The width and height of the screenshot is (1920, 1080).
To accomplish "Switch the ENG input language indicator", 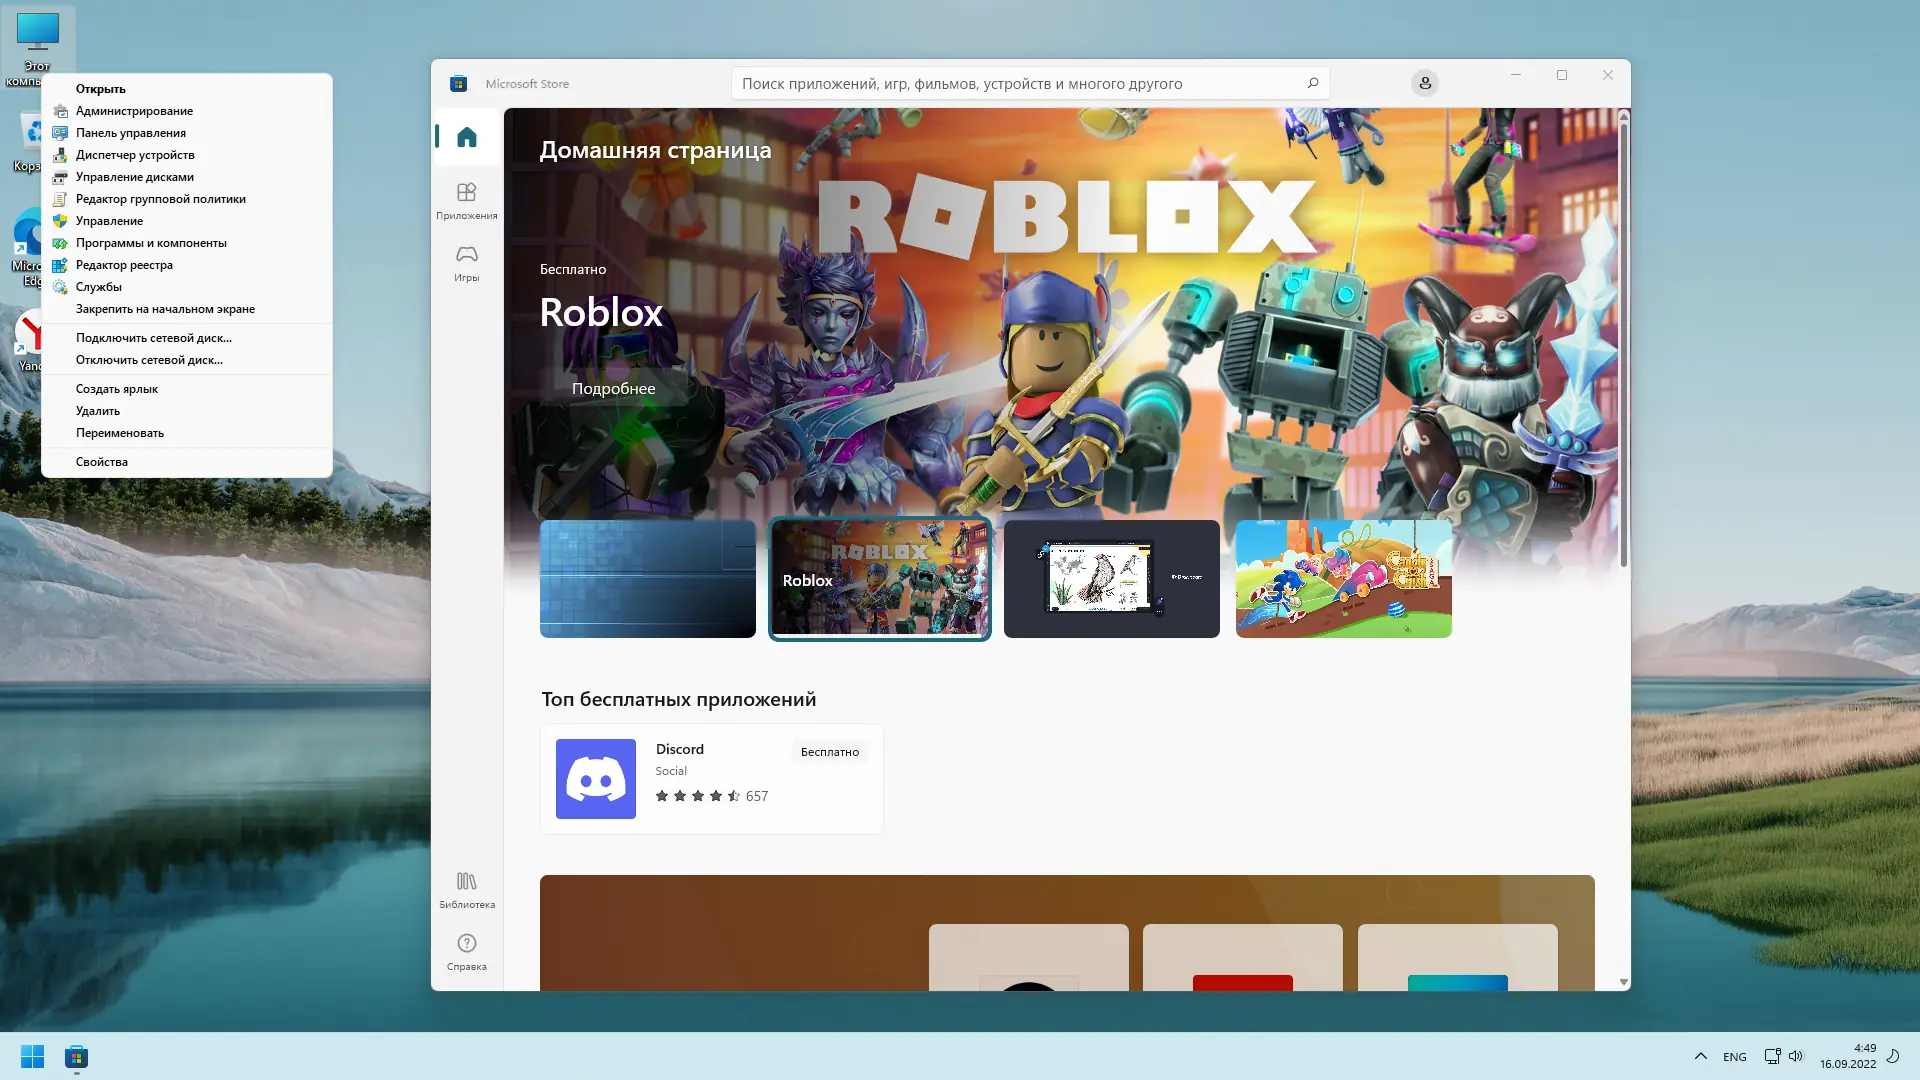I will [x=1735, y=1057].
